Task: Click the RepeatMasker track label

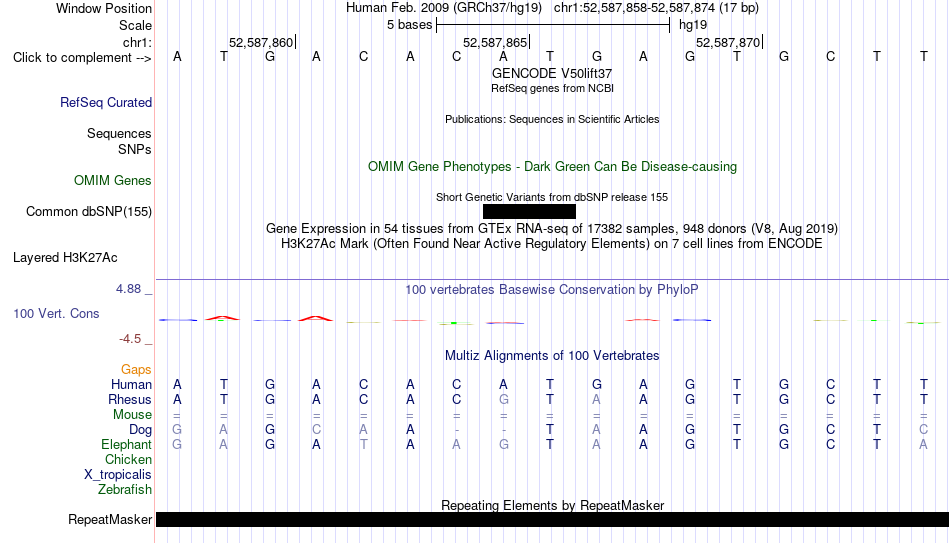Action: pyautogui.click(x=110, y=519)
